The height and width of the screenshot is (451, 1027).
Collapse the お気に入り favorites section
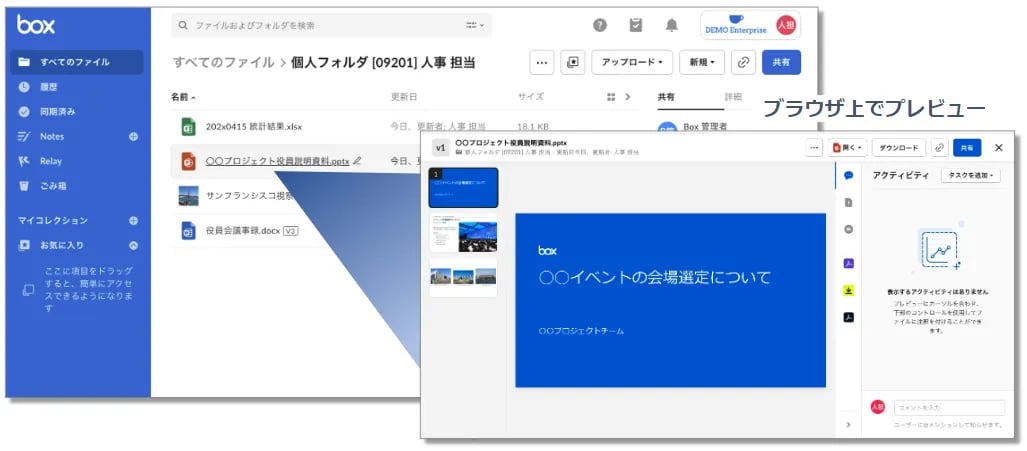coord(134,245)
